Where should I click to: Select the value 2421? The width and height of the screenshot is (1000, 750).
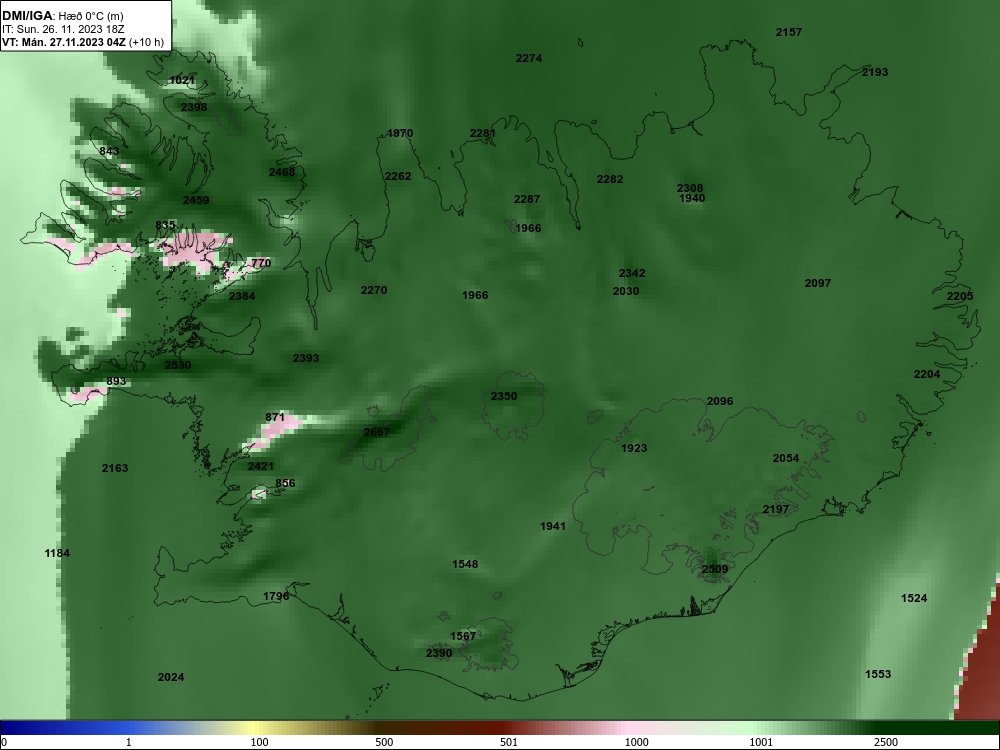[x=260, y=466]
